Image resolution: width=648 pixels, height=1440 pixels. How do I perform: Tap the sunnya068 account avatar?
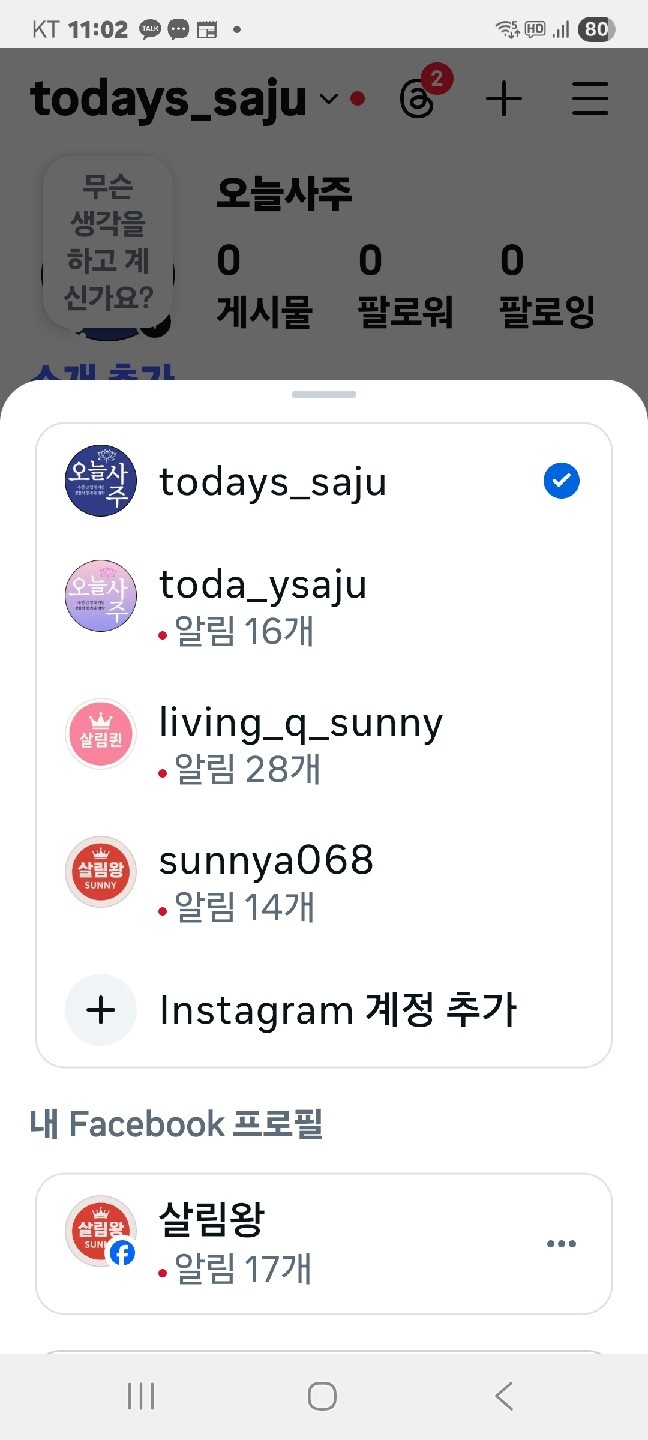coord(100,872)
